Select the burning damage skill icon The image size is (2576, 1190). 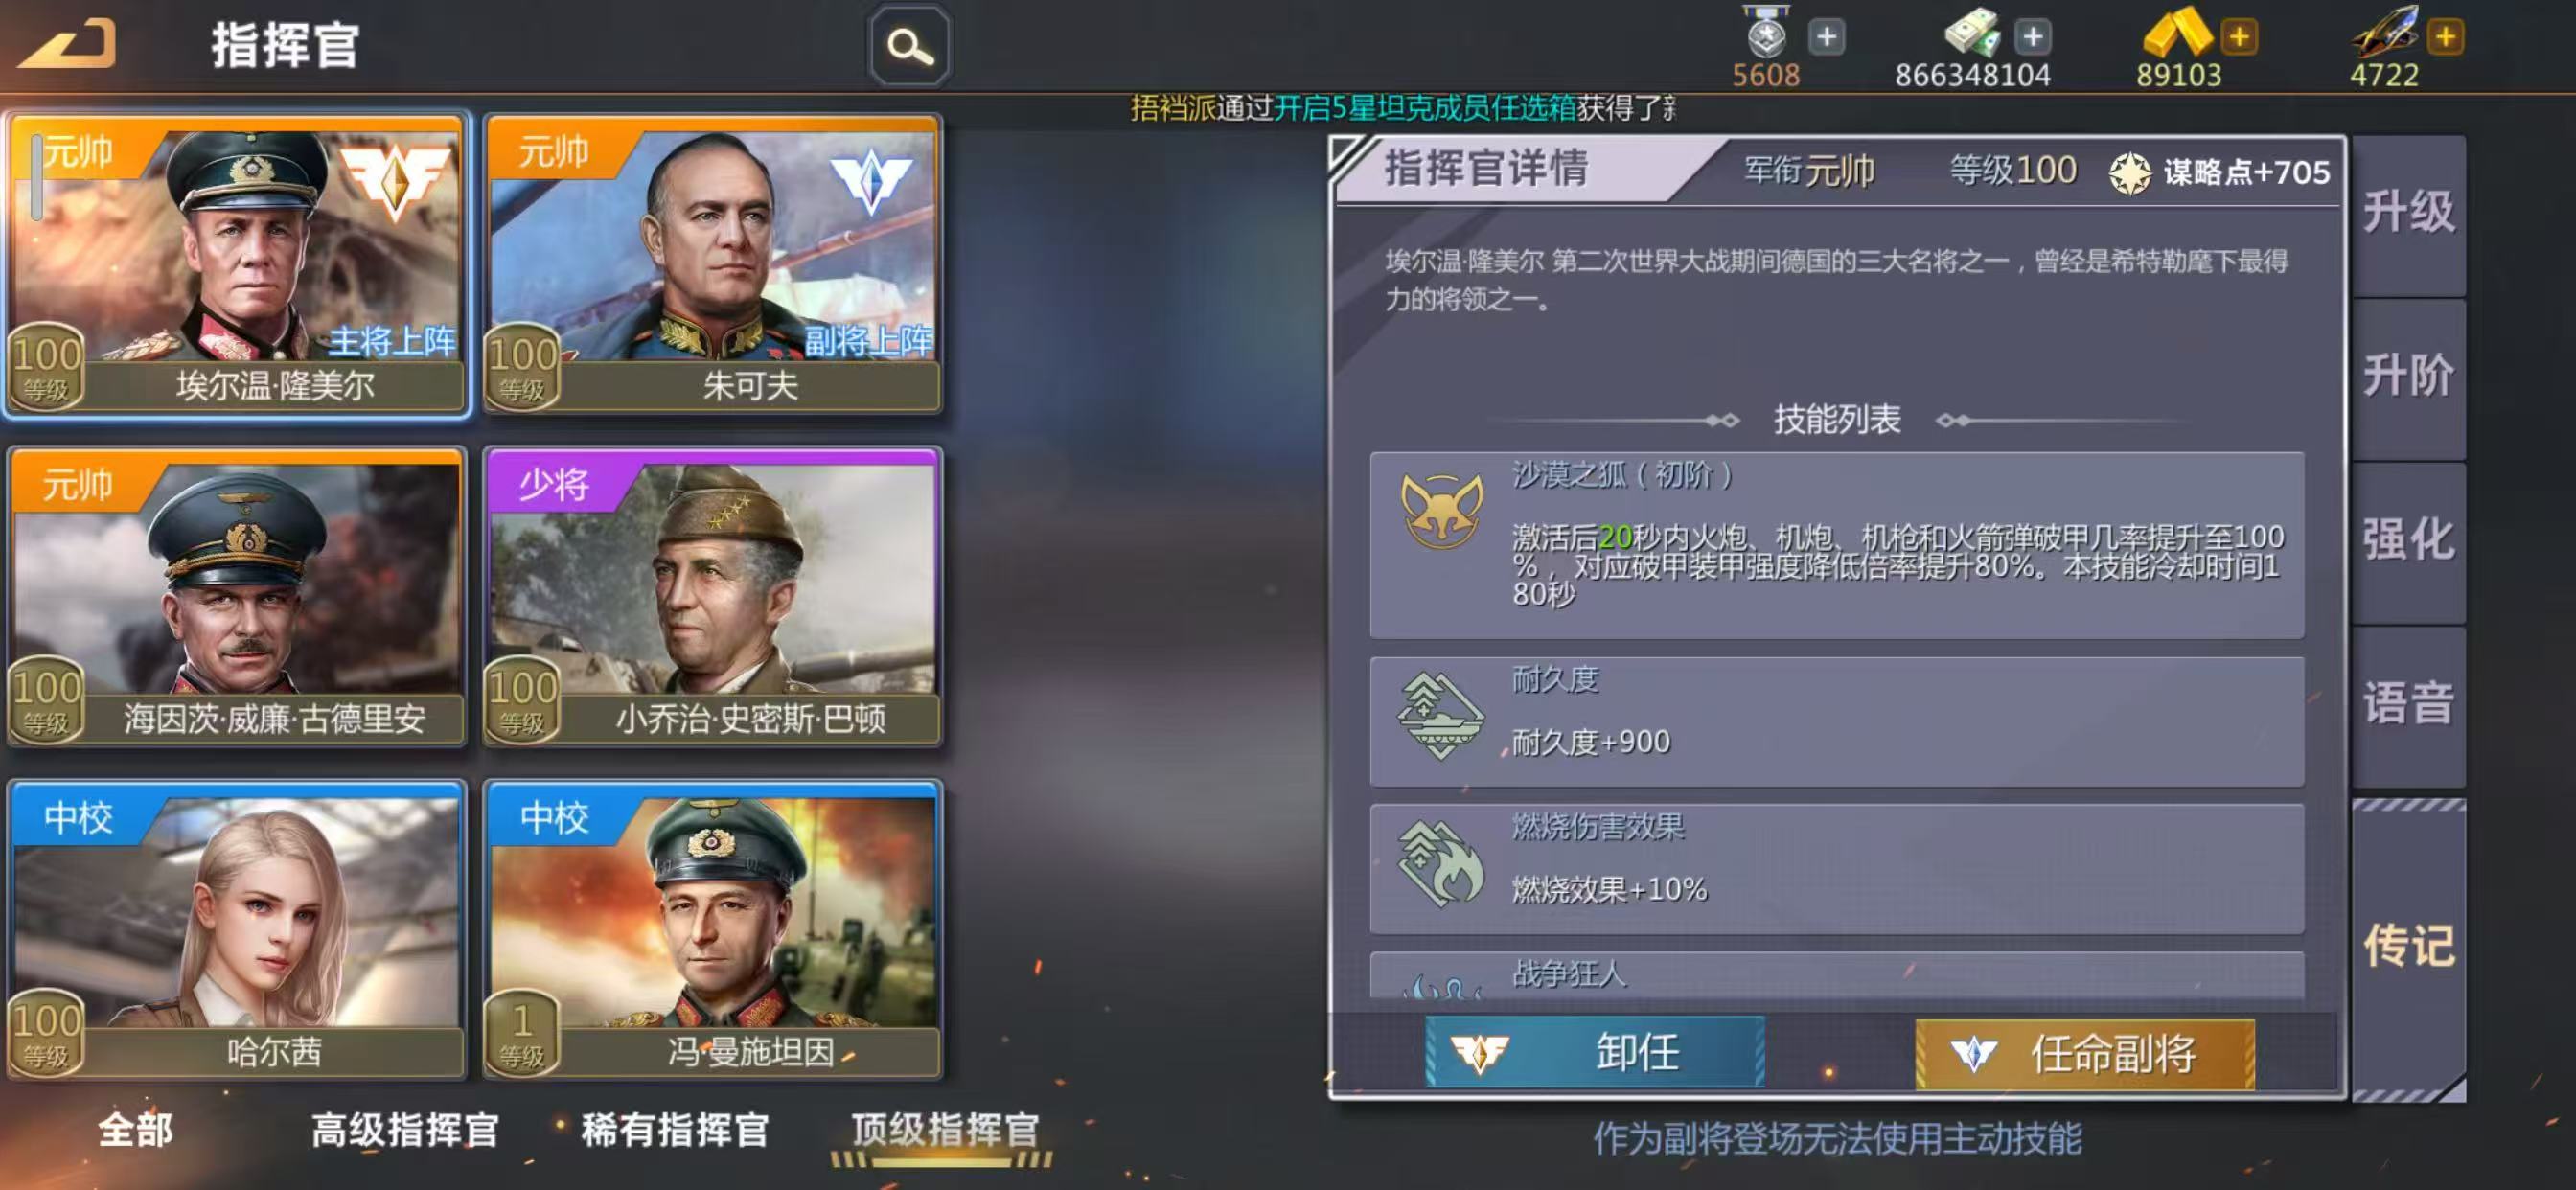click(1441, 864)
